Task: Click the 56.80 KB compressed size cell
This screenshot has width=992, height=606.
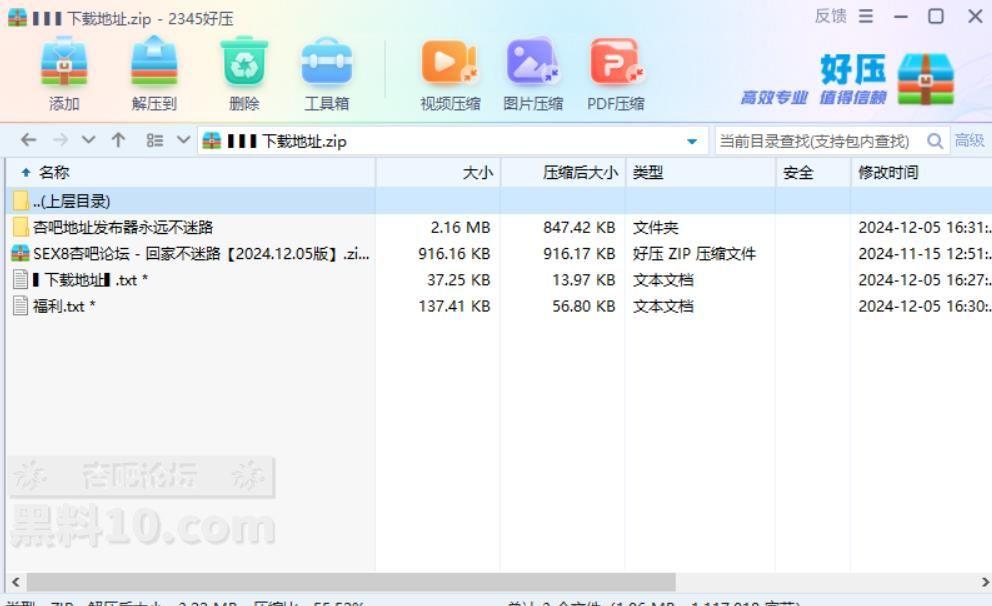Action: (583, 306)
